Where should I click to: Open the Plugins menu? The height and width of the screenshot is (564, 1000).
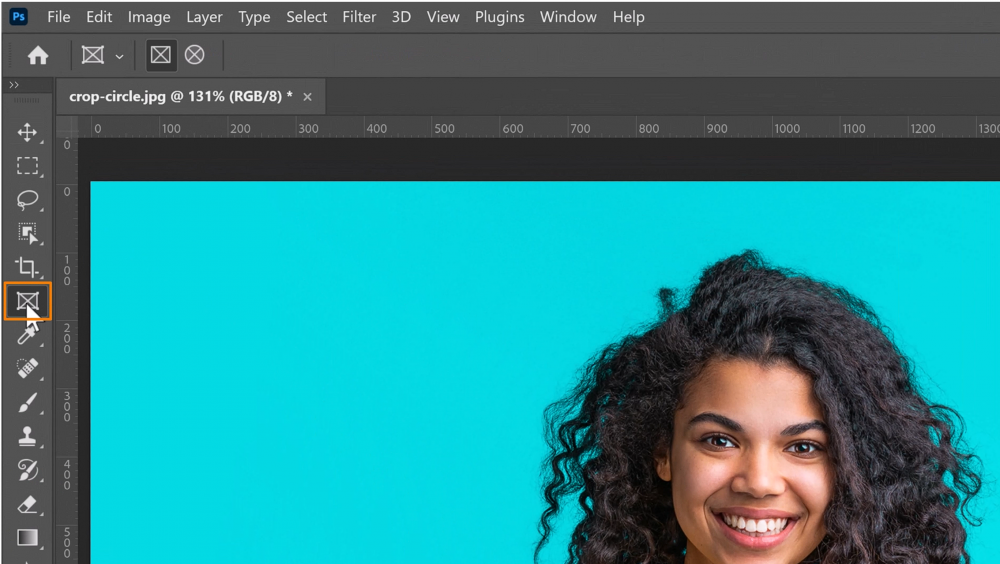[499, 17]
